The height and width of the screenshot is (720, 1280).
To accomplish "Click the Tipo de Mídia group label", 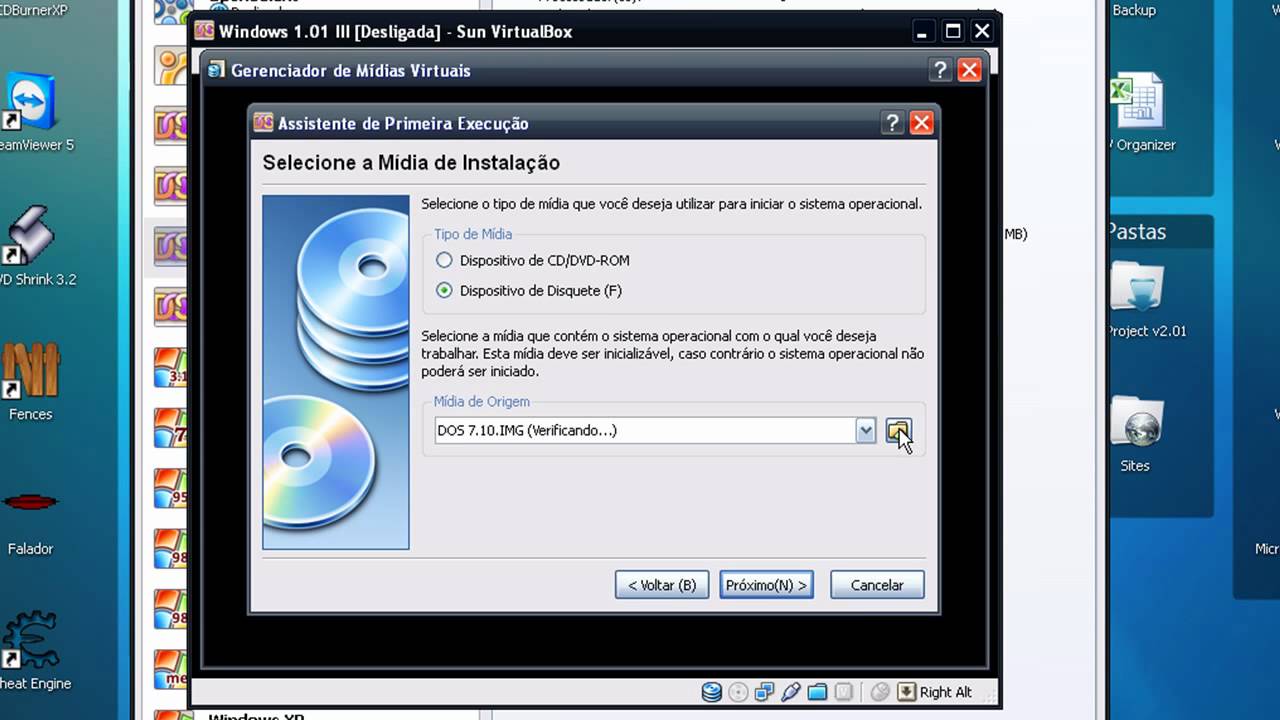I will pyautogui.click(x=473, y=234).
